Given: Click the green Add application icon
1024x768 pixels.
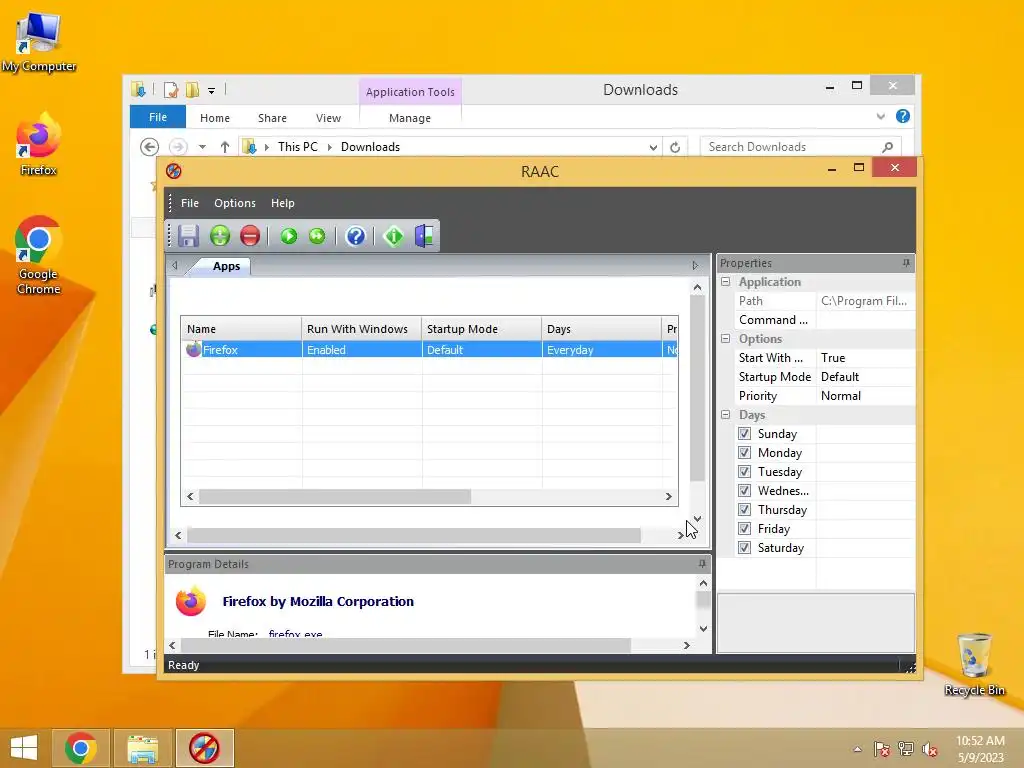Looking at the screenshot, I should pos(220,236).
